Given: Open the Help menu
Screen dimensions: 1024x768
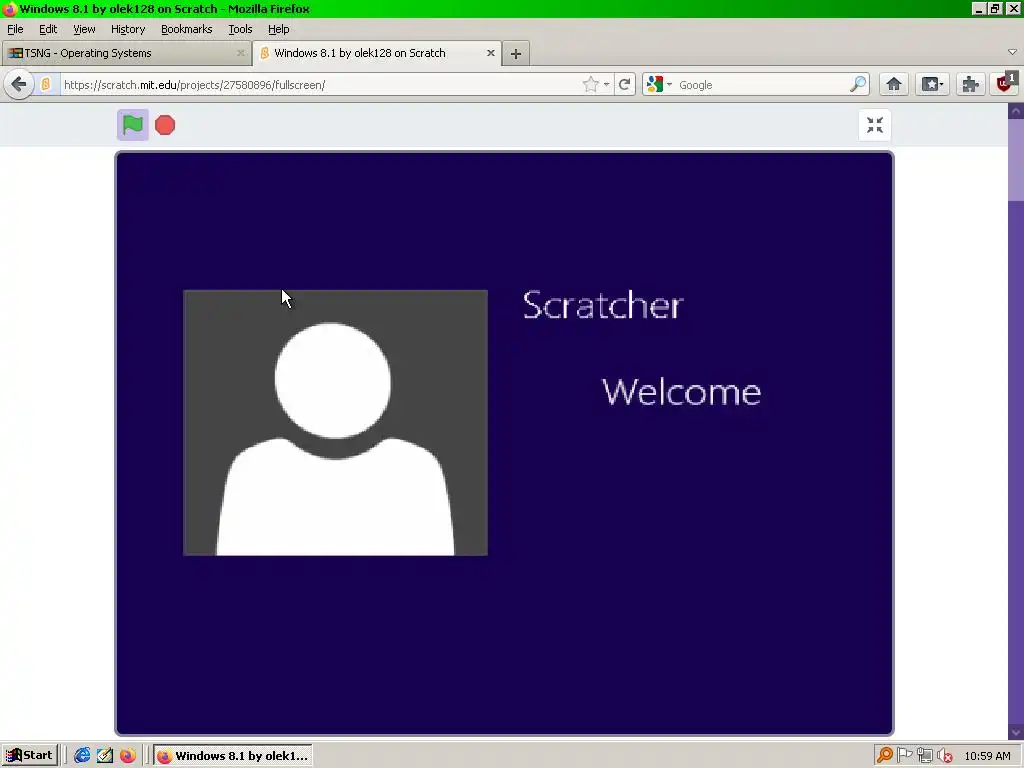Looking at the screenshot, I should (279, 29).
